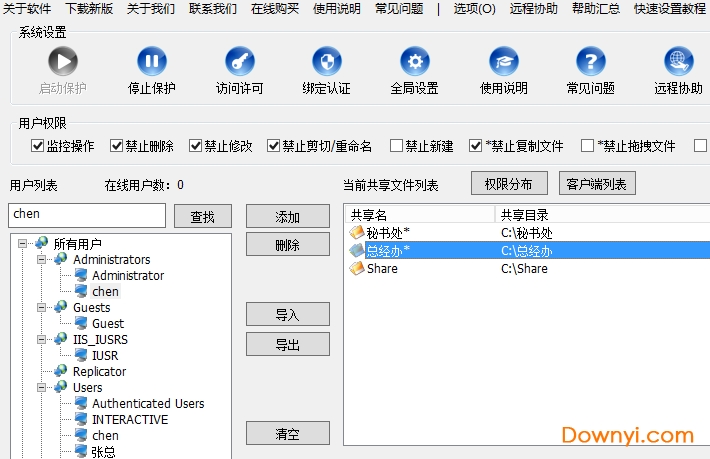Open the 在线购买 menu
This screenshot has width=710, height=459.
(x=275, y=9)
